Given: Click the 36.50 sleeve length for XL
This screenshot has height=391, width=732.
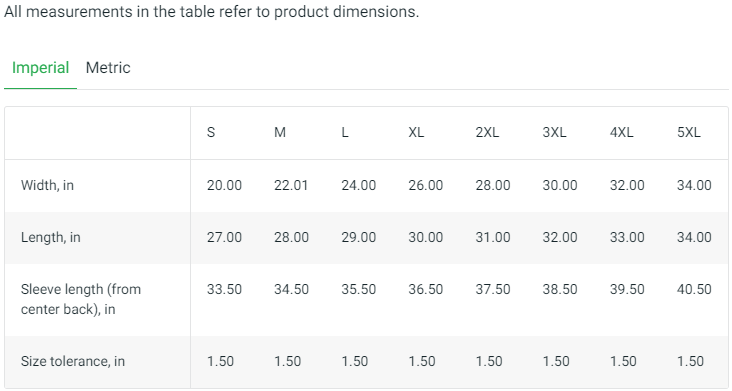Looking at the screenshot, I should point(425,289).
